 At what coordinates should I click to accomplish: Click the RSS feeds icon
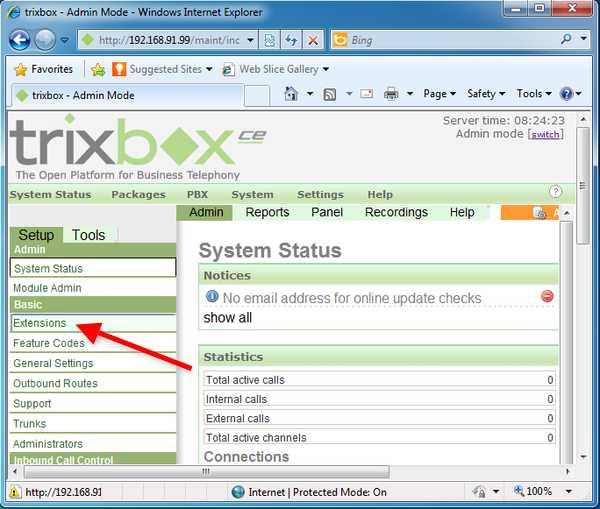click(330, 94)
